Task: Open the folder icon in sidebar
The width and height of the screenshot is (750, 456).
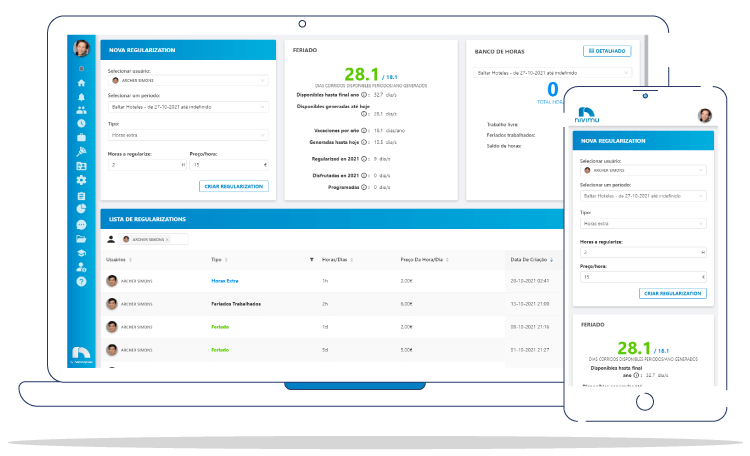Action: pos(81,239)
